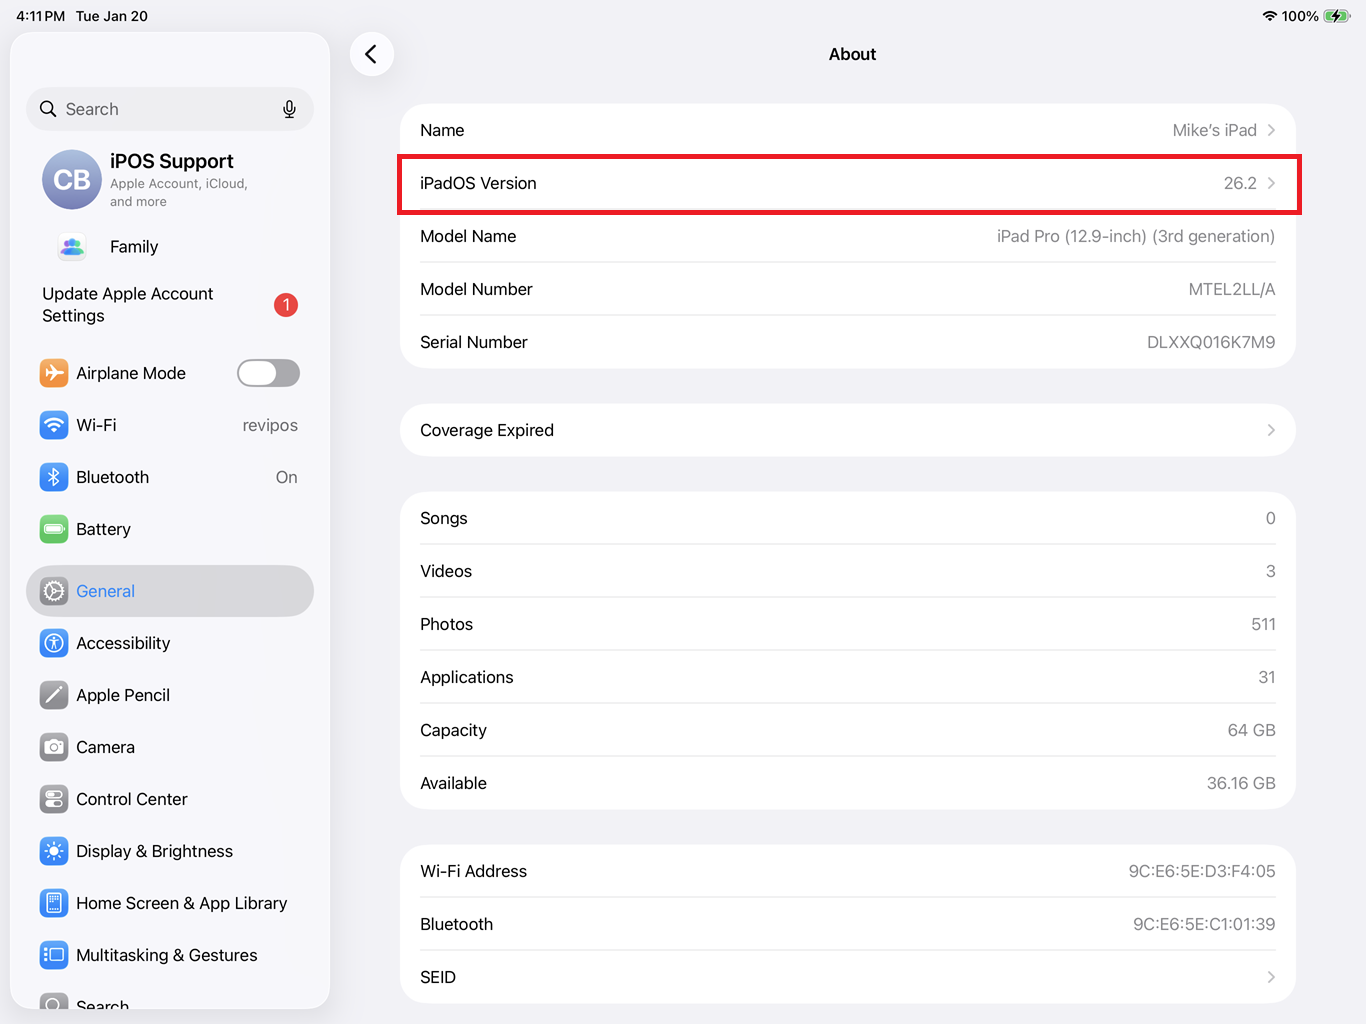
Task: Select the Songs row
Action: (x=848, y=518)
